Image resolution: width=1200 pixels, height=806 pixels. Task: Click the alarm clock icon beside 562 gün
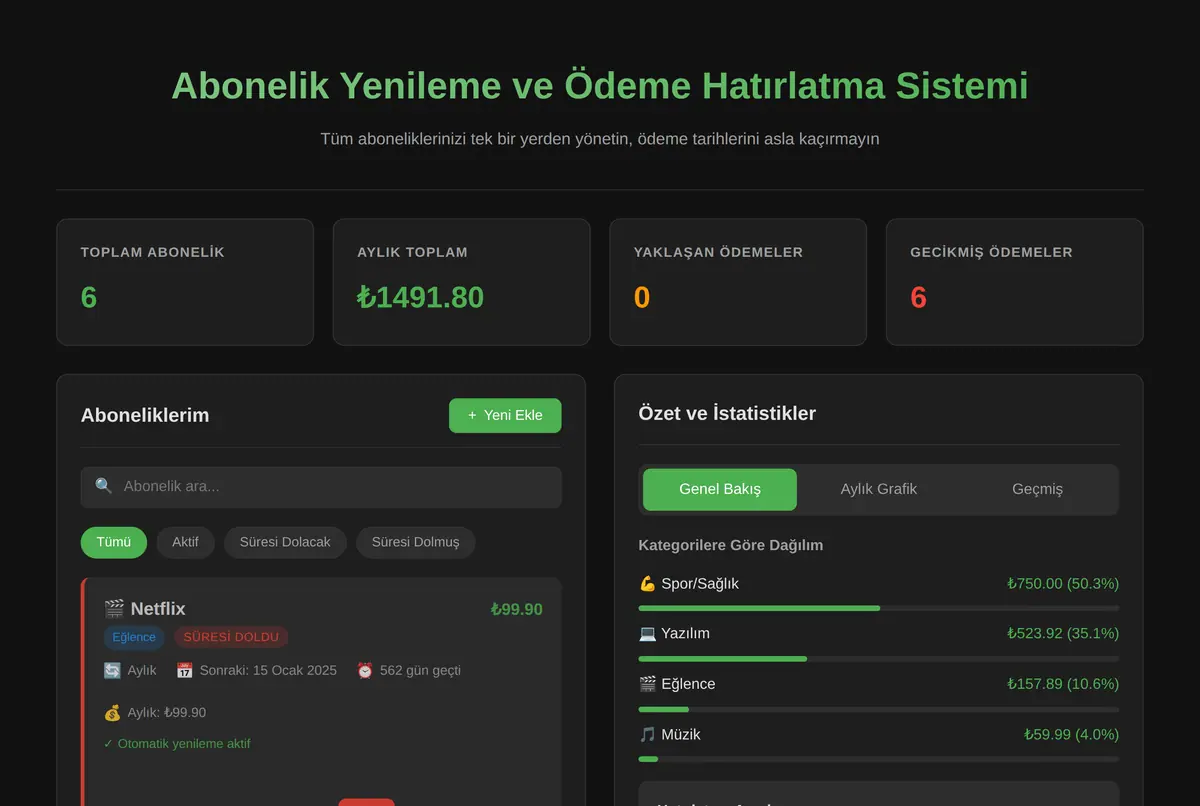pyautogui.click(x=365, y=670)
